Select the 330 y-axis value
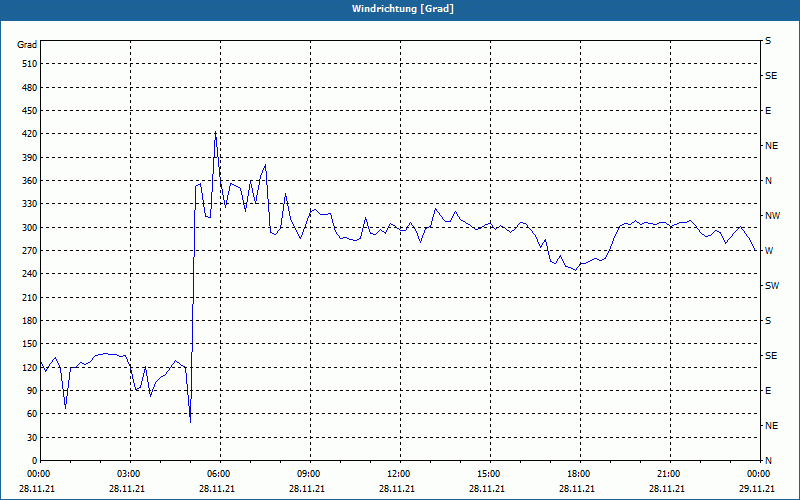Image resolution: width=800 pixels, height=500 pixels. pos(30,204)
